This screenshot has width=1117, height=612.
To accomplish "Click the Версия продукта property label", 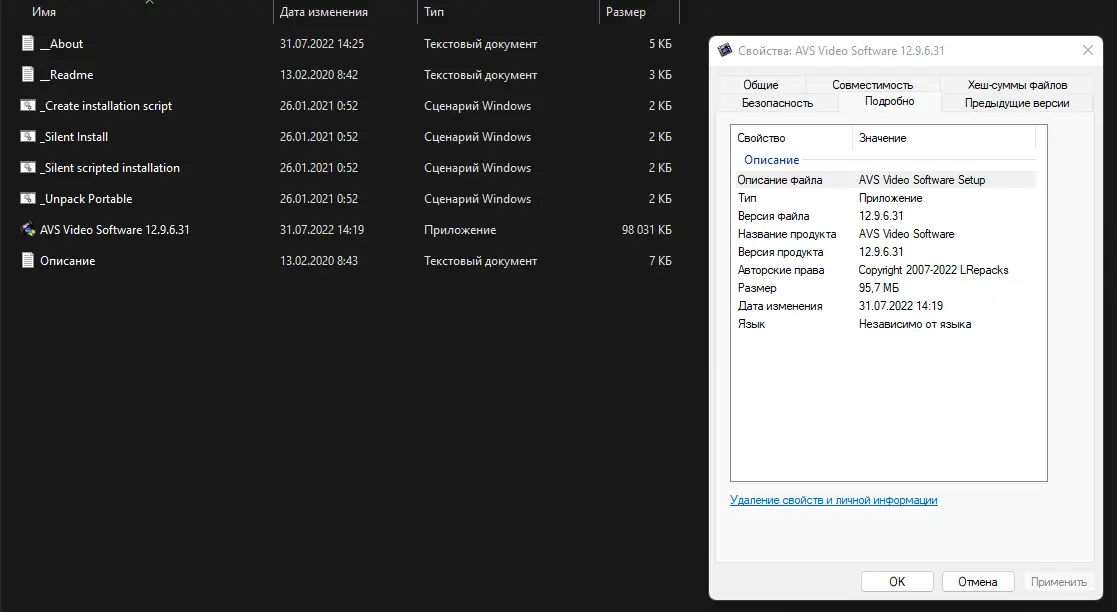I will tap(780, 251).
